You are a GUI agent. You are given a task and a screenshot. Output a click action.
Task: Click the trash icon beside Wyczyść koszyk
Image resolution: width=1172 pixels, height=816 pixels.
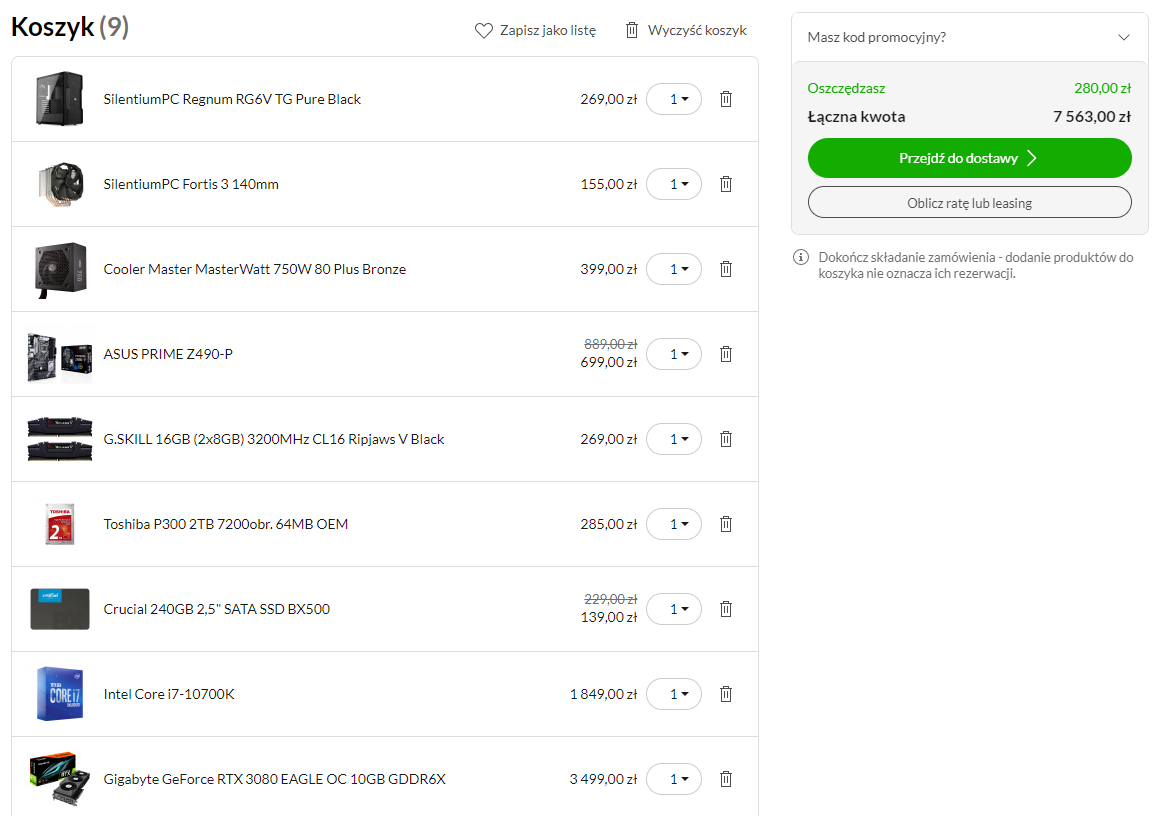coord(632,30)
